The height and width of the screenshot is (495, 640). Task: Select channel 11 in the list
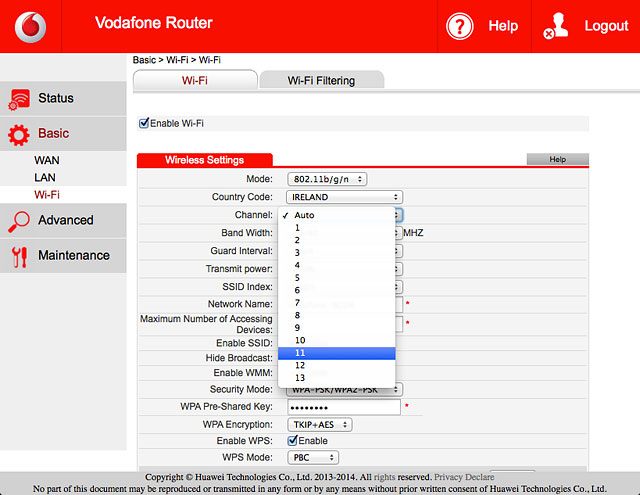(337, 353)
